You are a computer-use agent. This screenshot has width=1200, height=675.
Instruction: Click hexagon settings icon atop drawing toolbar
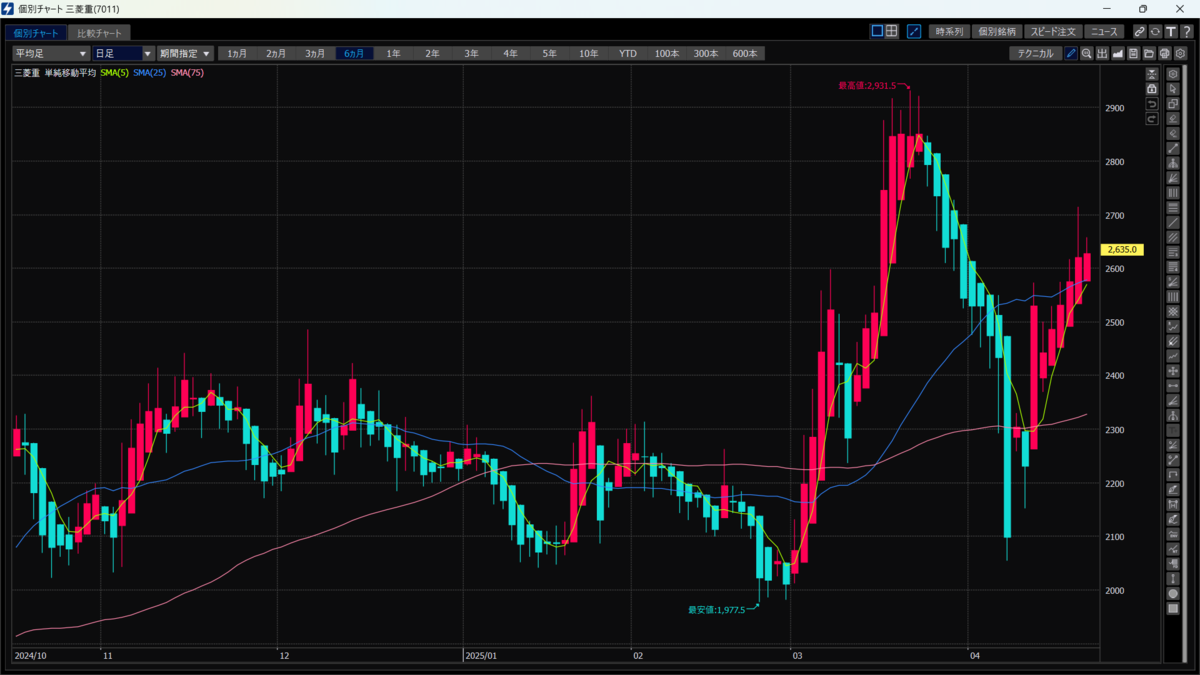1173,74
